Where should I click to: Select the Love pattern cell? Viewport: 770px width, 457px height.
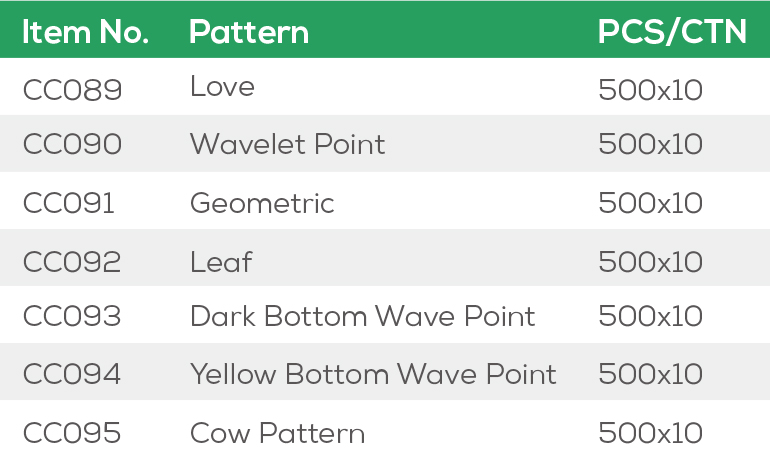pos(222,87)
